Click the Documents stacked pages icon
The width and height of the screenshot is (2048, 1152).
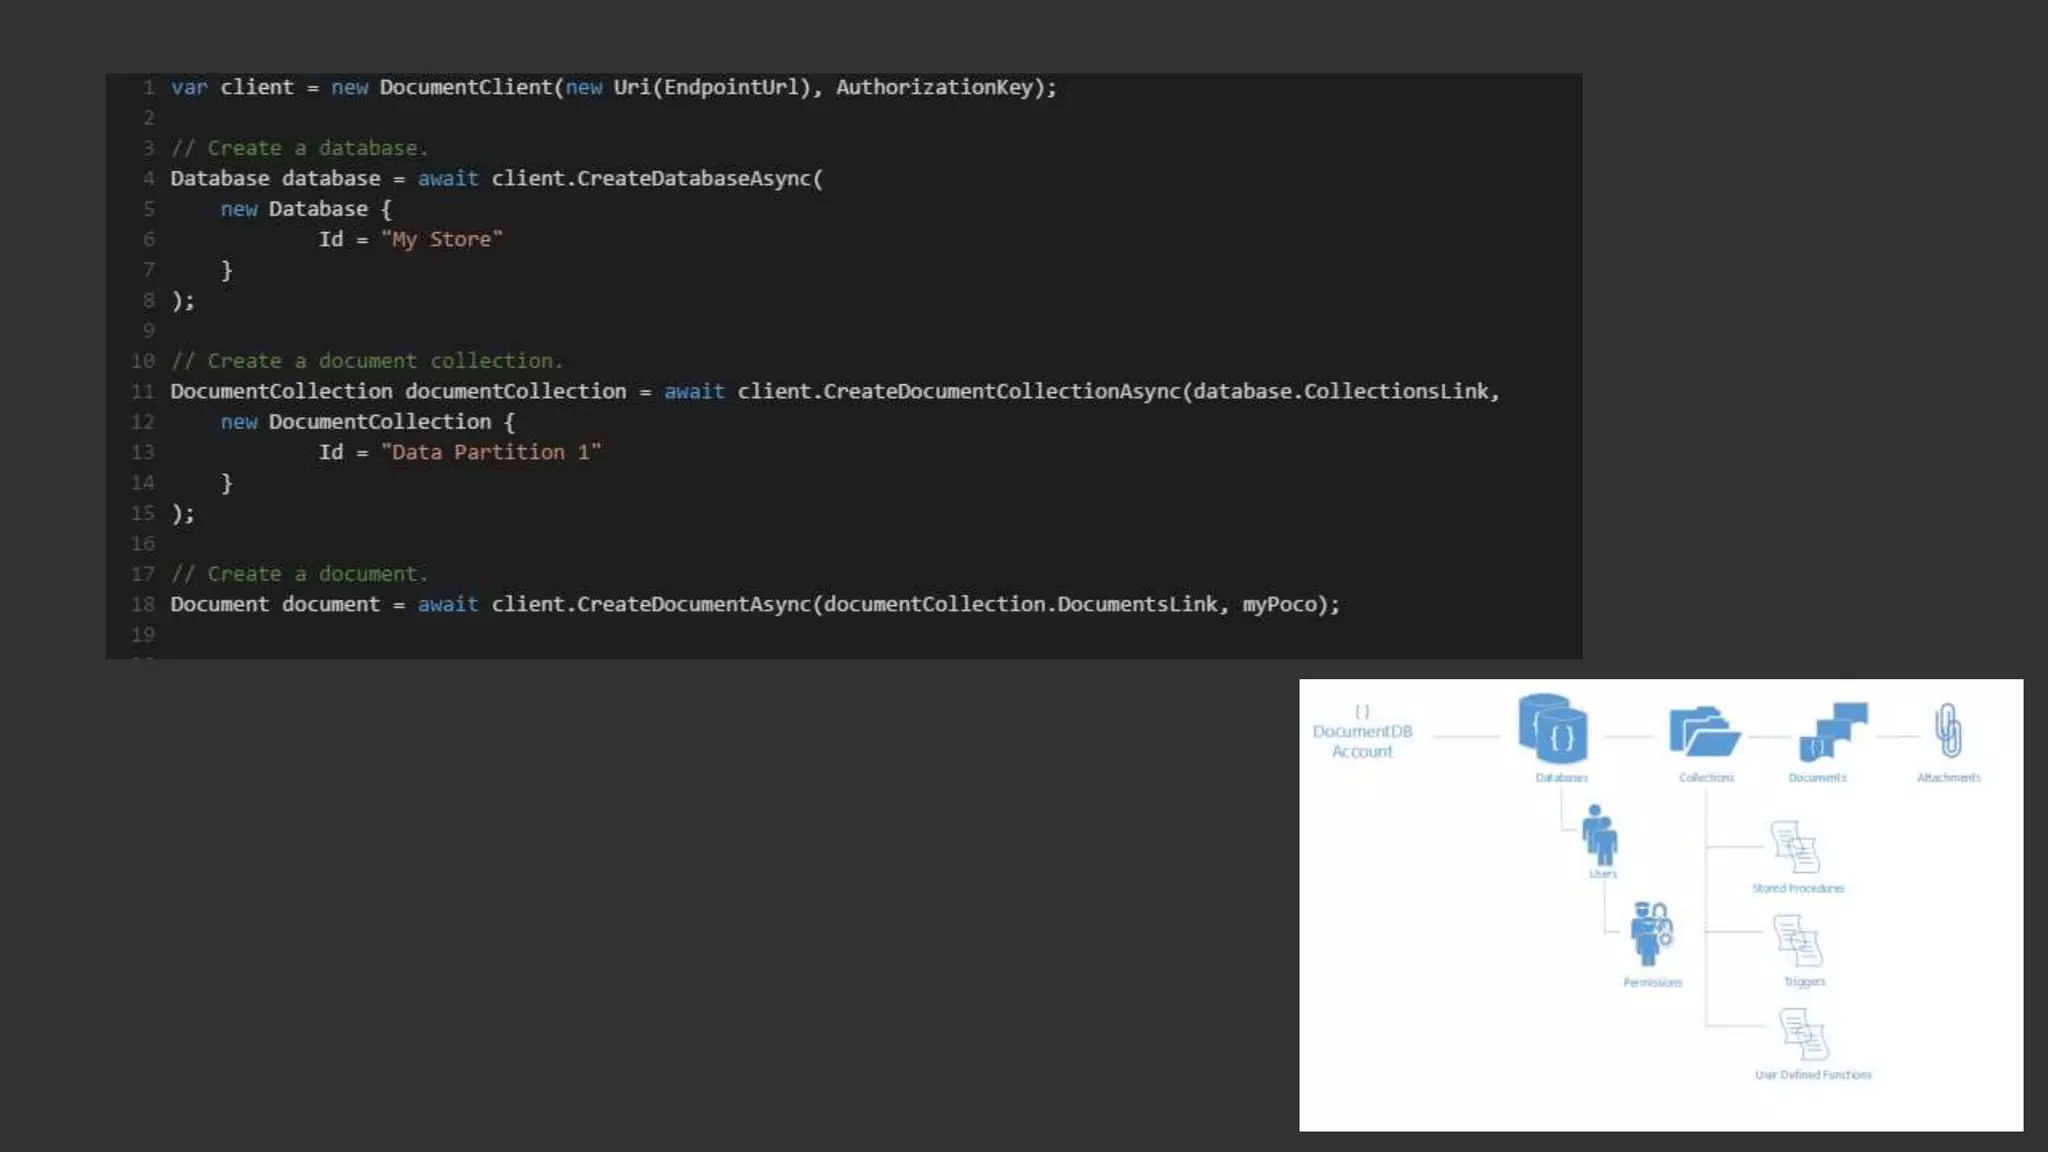pos(1832,731)
